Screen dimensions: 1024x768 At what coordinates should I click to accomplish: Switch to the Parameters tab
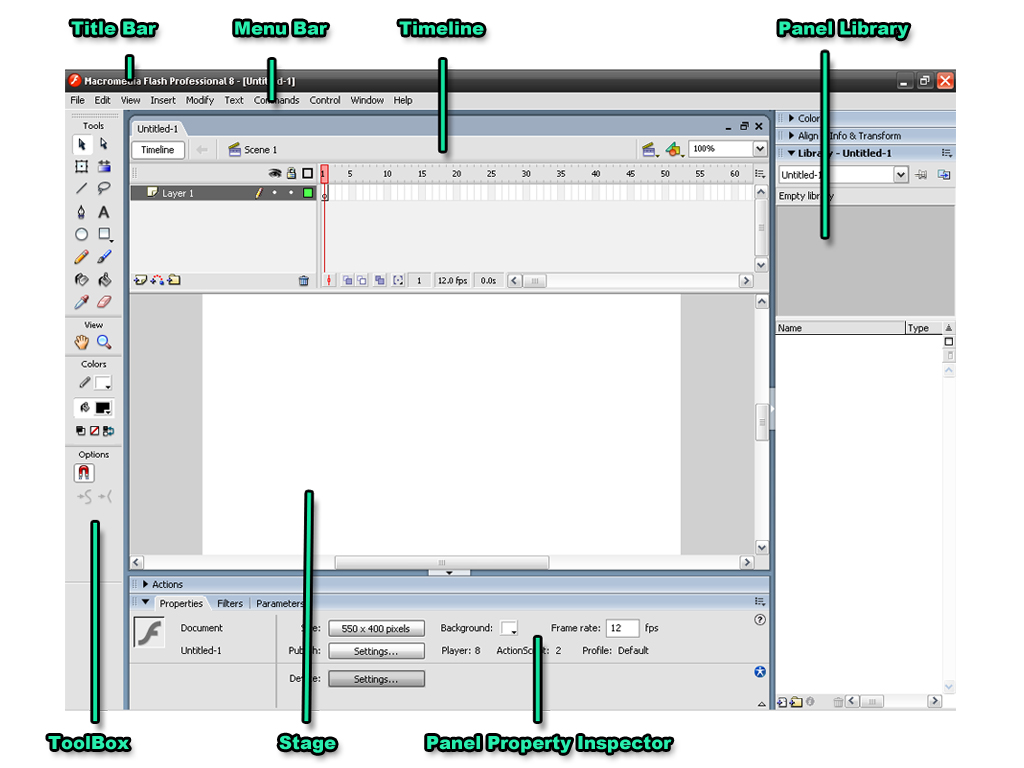[279, 603]
